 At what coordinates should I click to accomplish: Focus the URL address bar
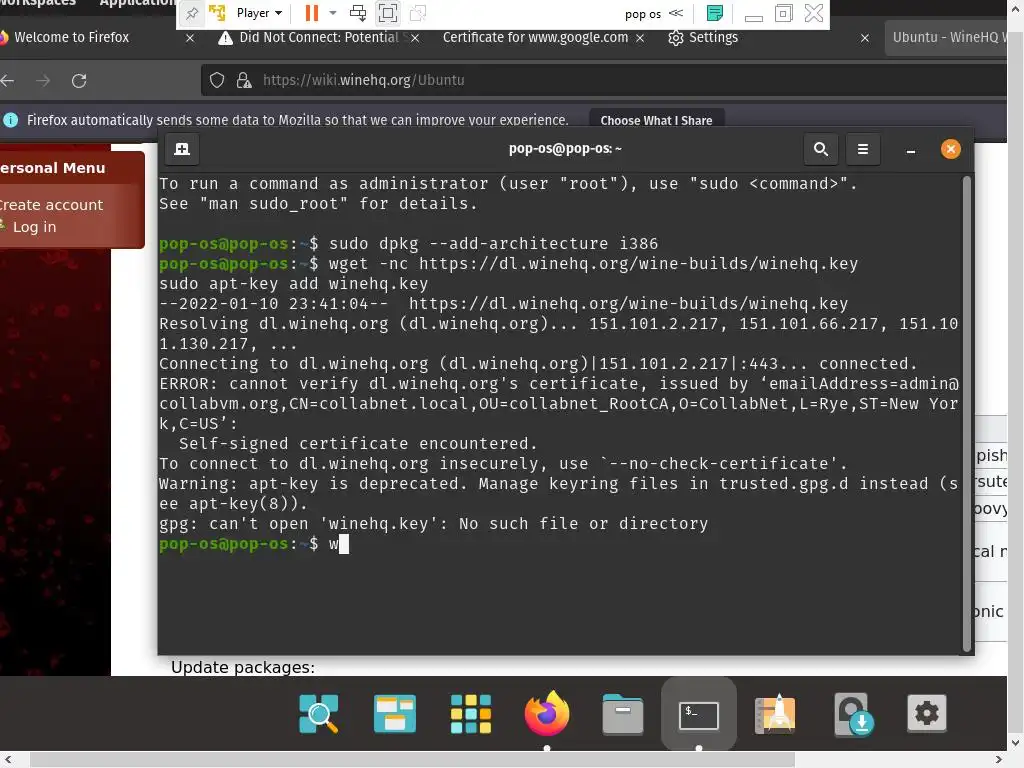604,80
